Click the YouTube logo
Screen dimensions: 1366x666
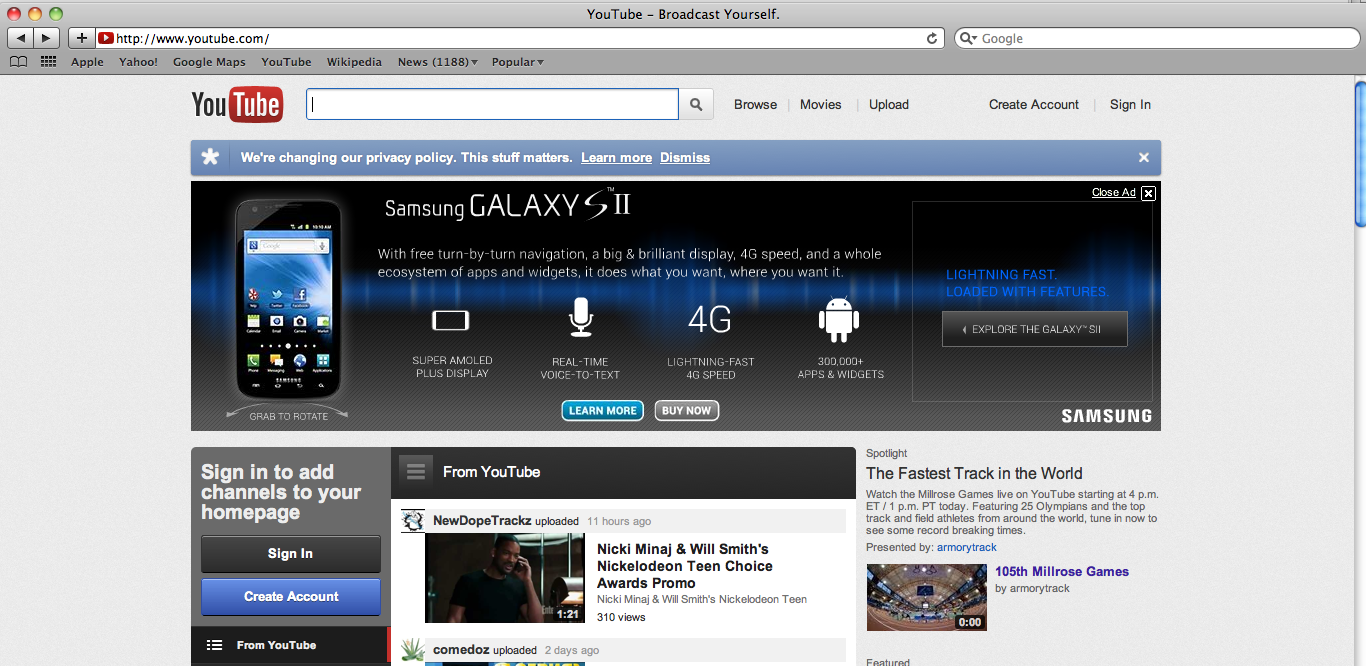(x=237, y=104)
